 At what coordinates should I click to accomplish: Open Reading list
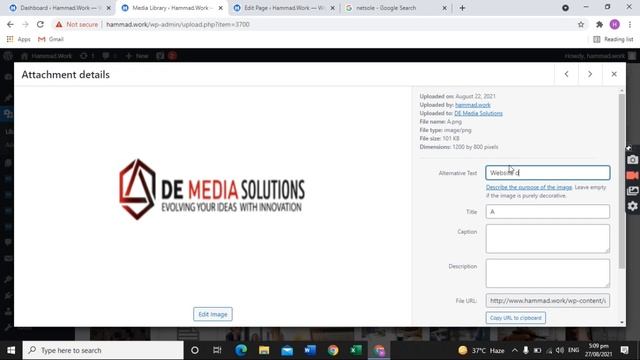tap(613, 39)
